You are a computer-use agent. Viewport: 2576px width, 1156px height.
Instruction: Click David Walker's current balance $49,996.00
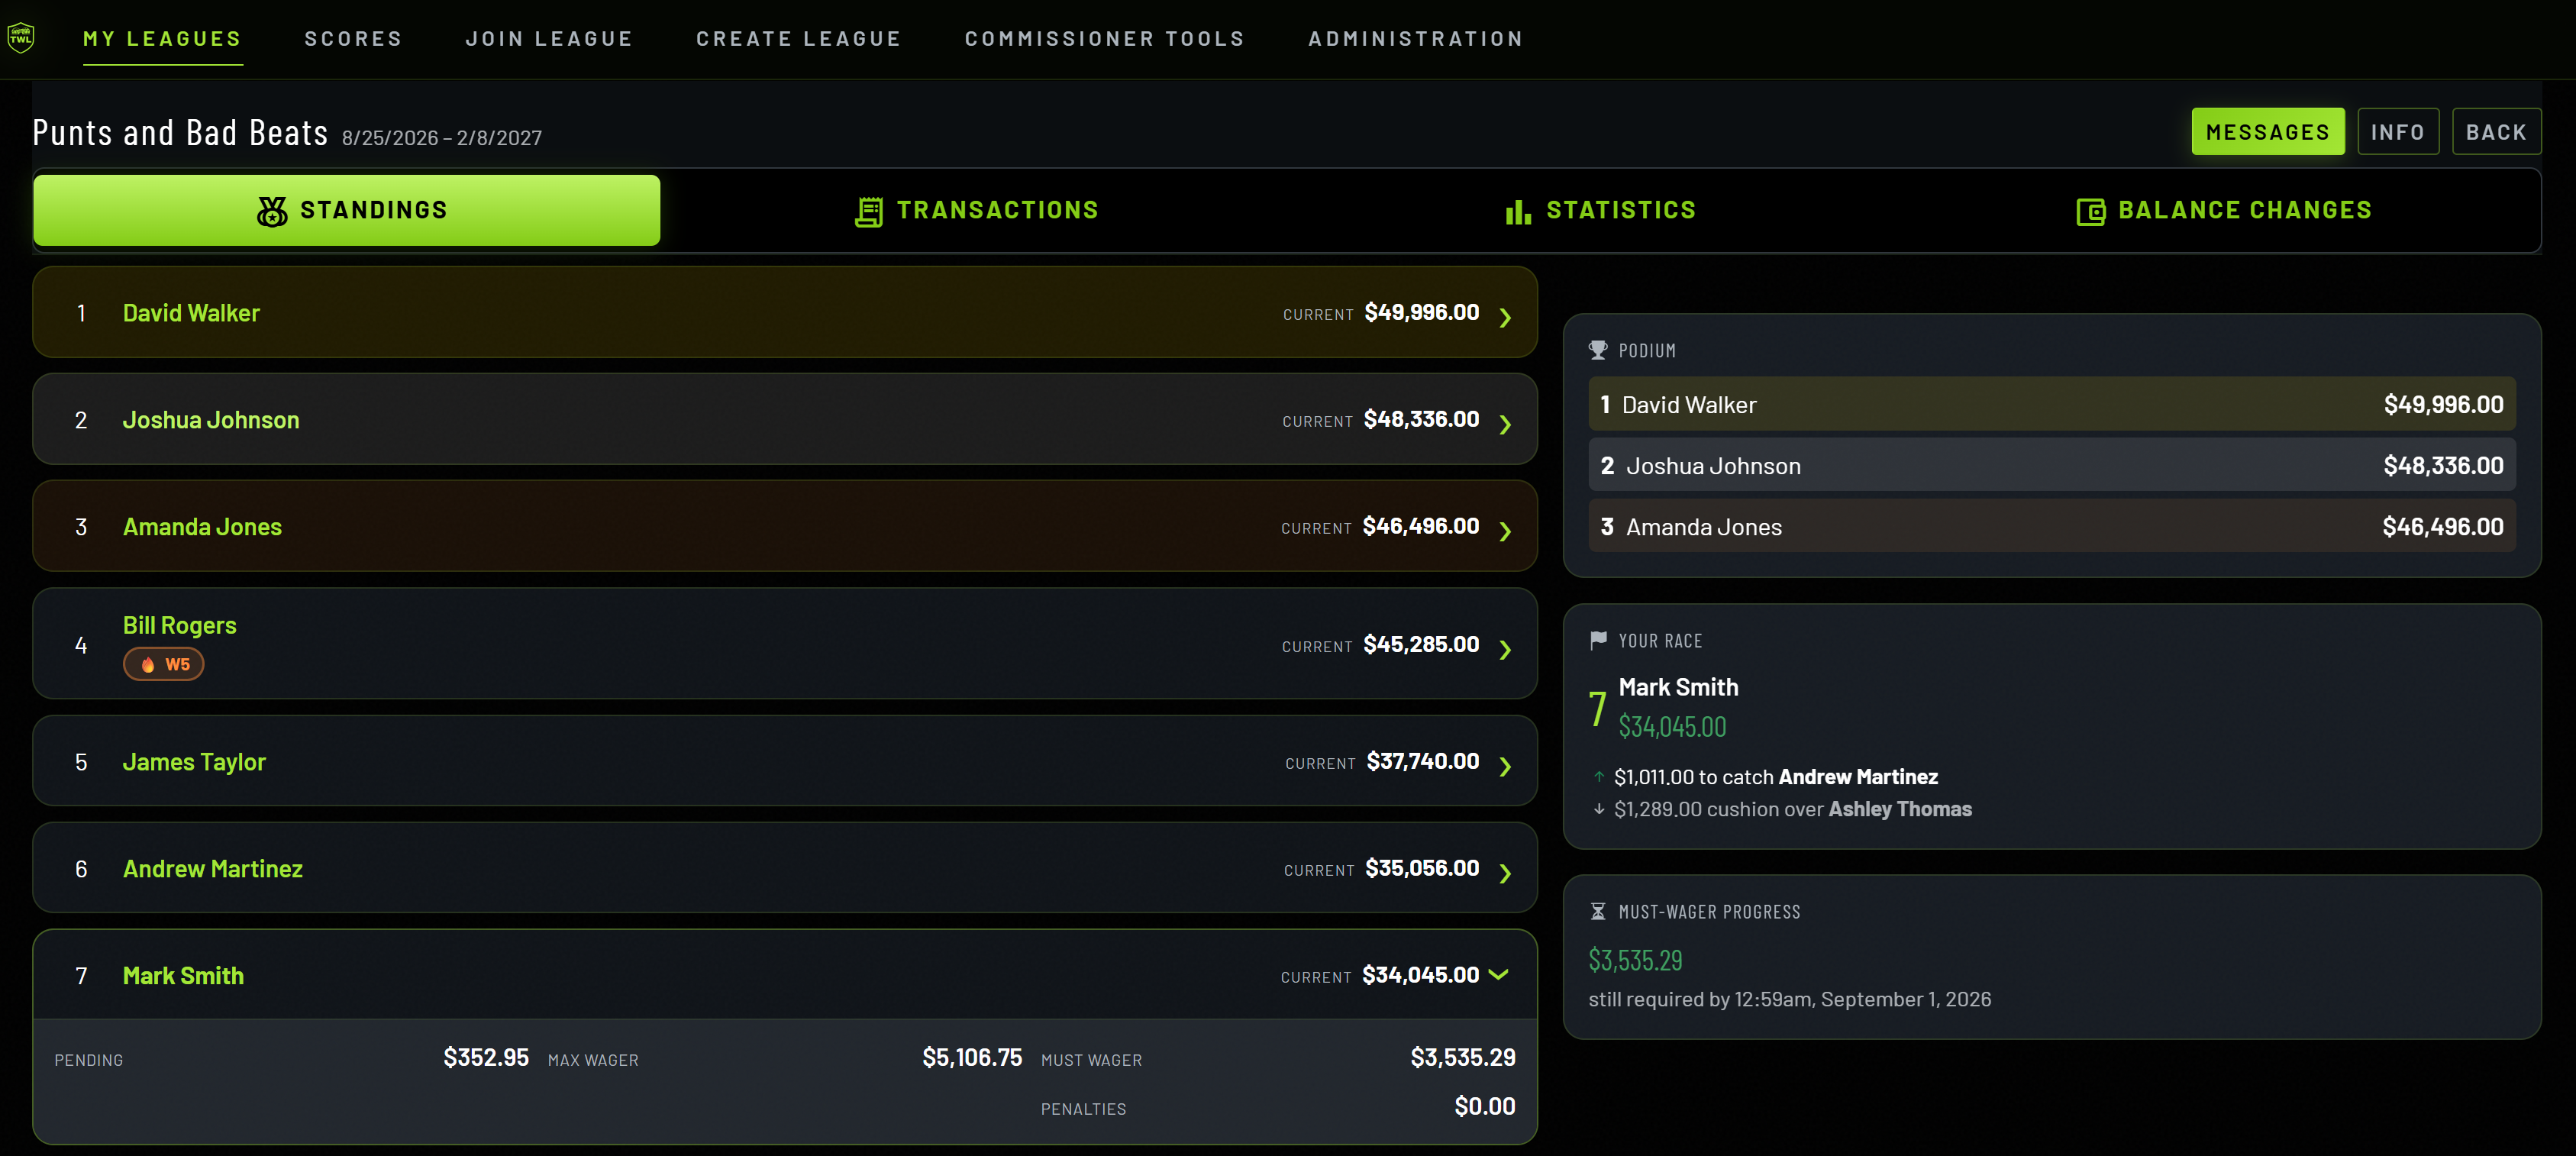pos(1421,312)
